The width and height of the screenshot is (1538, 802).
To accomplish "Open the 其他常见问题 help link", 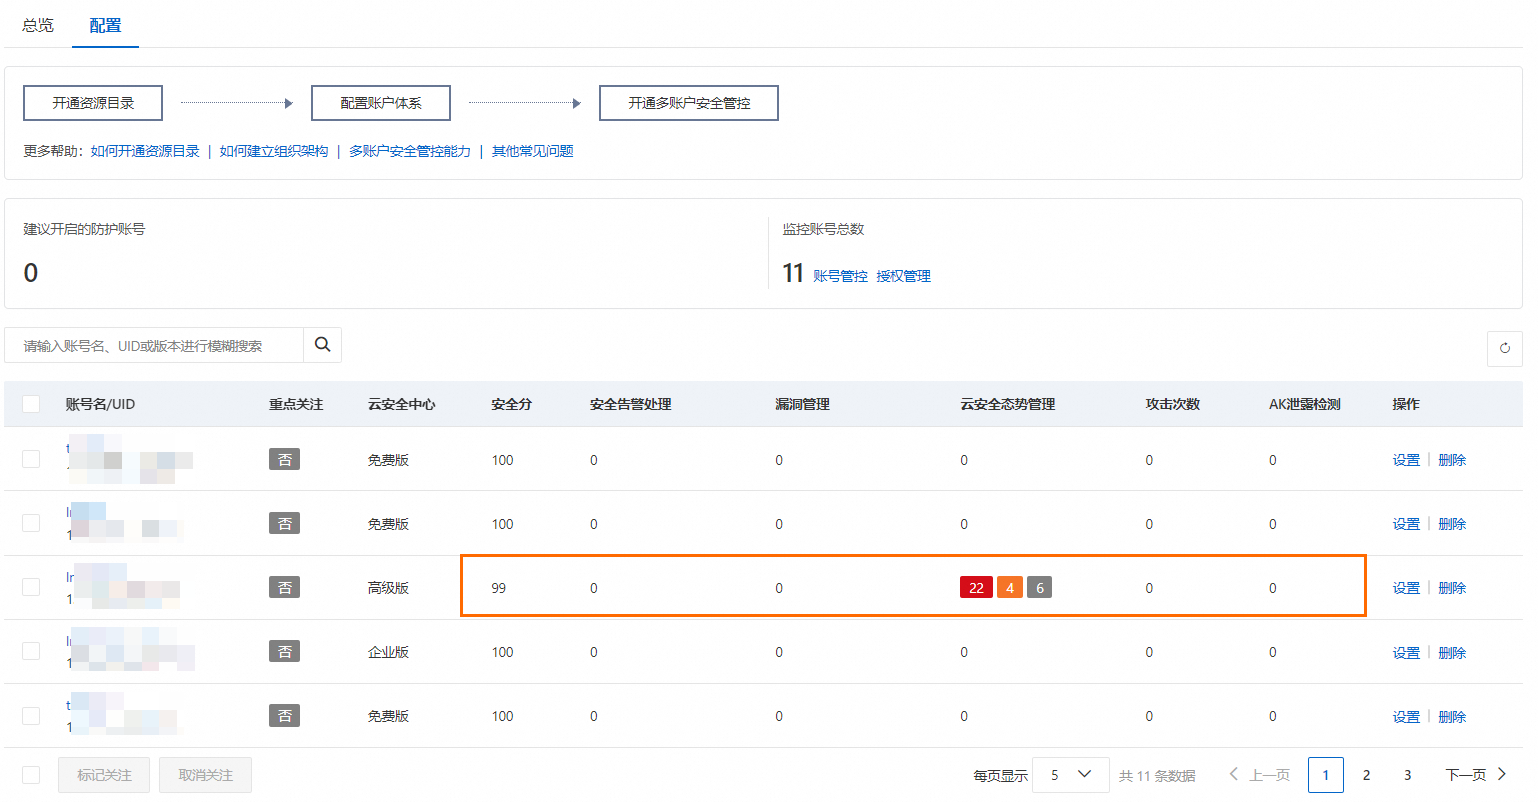I will tap(533, 151).
